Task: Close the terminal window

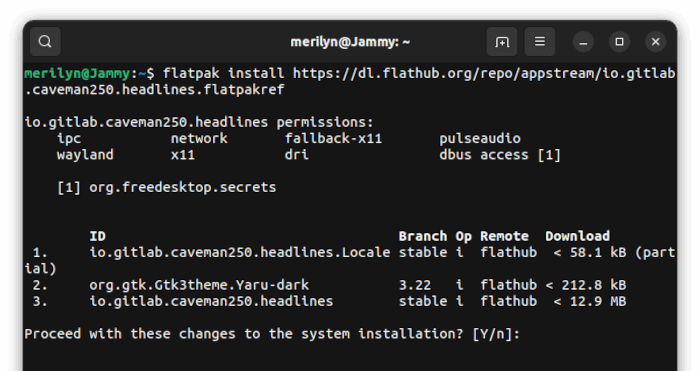Action: coord(655,42)
